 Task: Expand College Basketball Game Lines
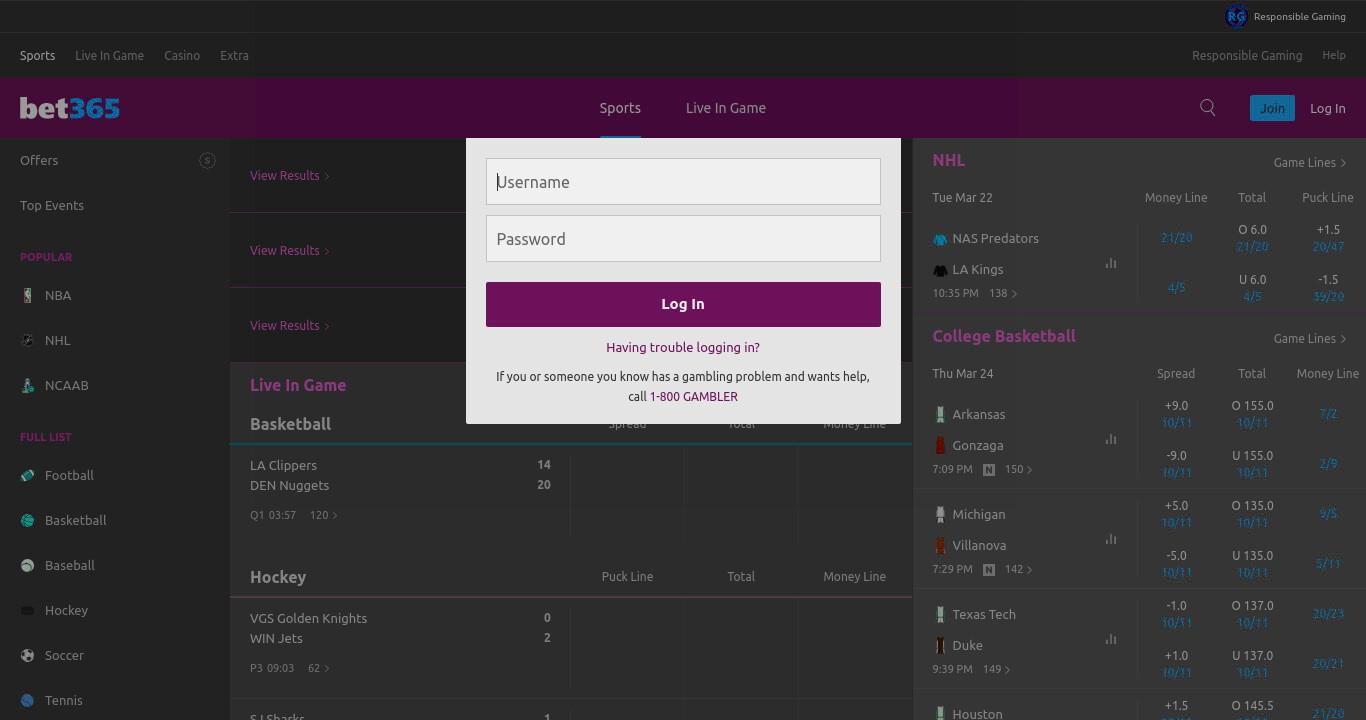[x=1310, y=338]
